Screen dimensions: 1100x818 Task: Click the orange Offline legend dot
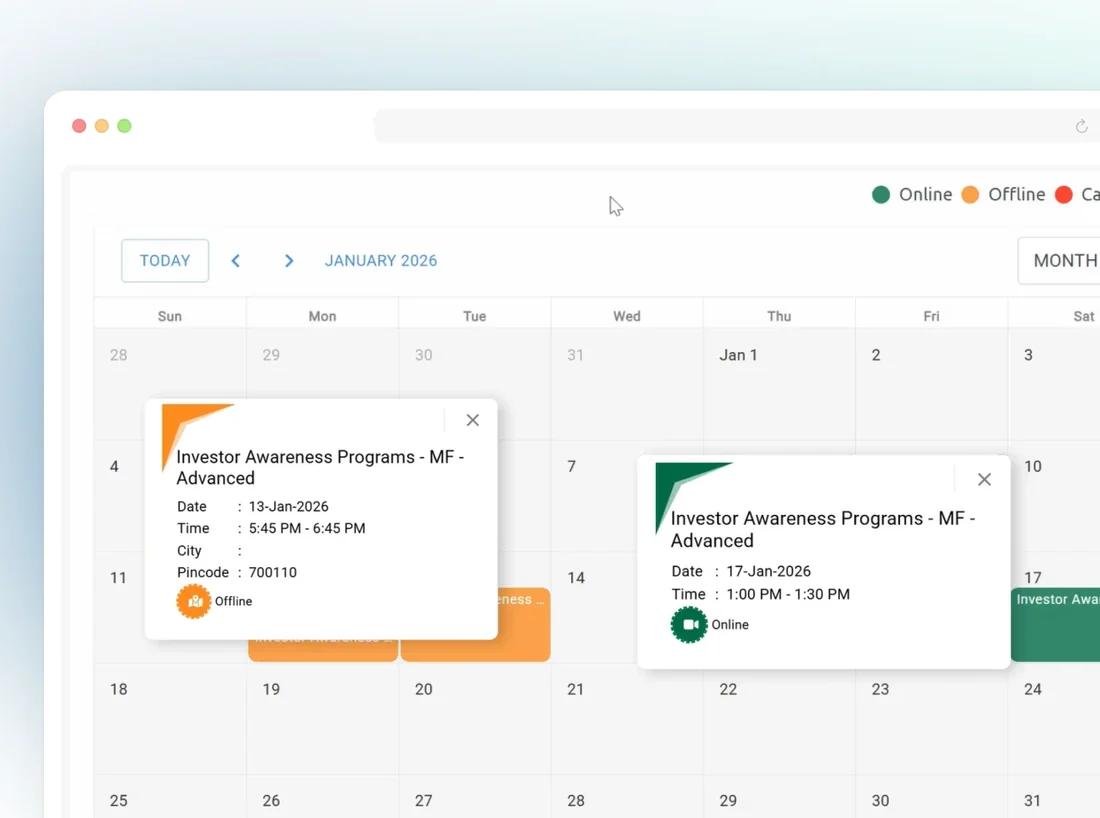pyautogui.click(x=970, y=194)
